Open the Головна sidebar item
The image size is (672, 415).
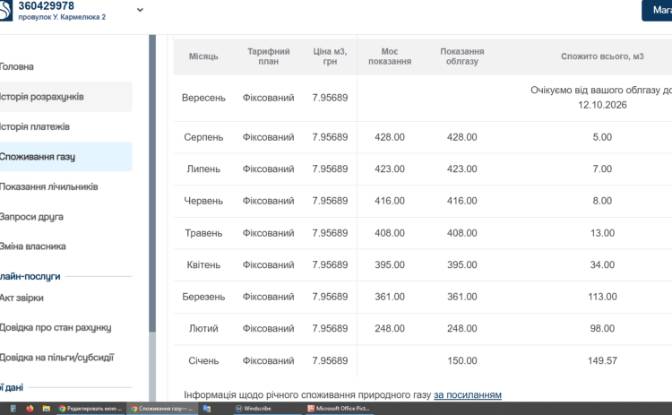tap(17, 67)
